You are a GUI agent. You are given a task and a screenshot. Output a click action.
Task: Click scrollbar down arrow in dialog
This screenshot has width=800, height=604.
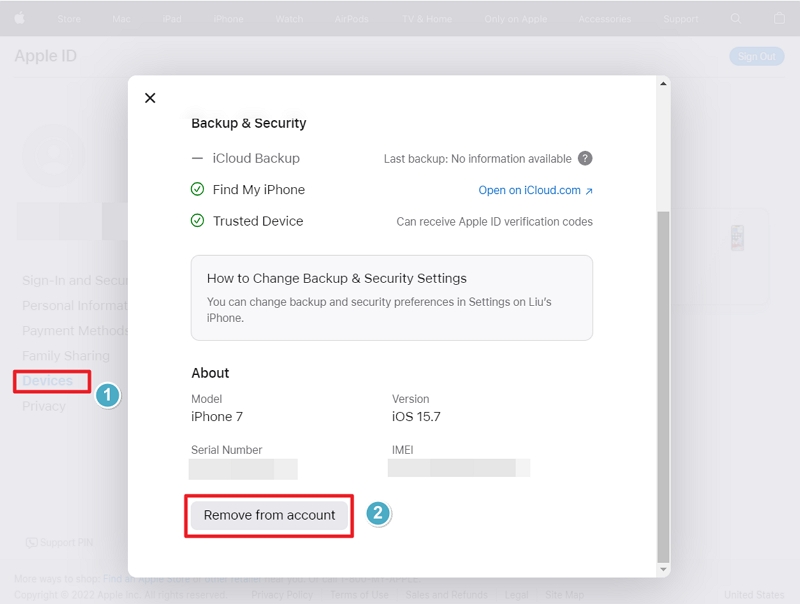click(x=663, y=569)
